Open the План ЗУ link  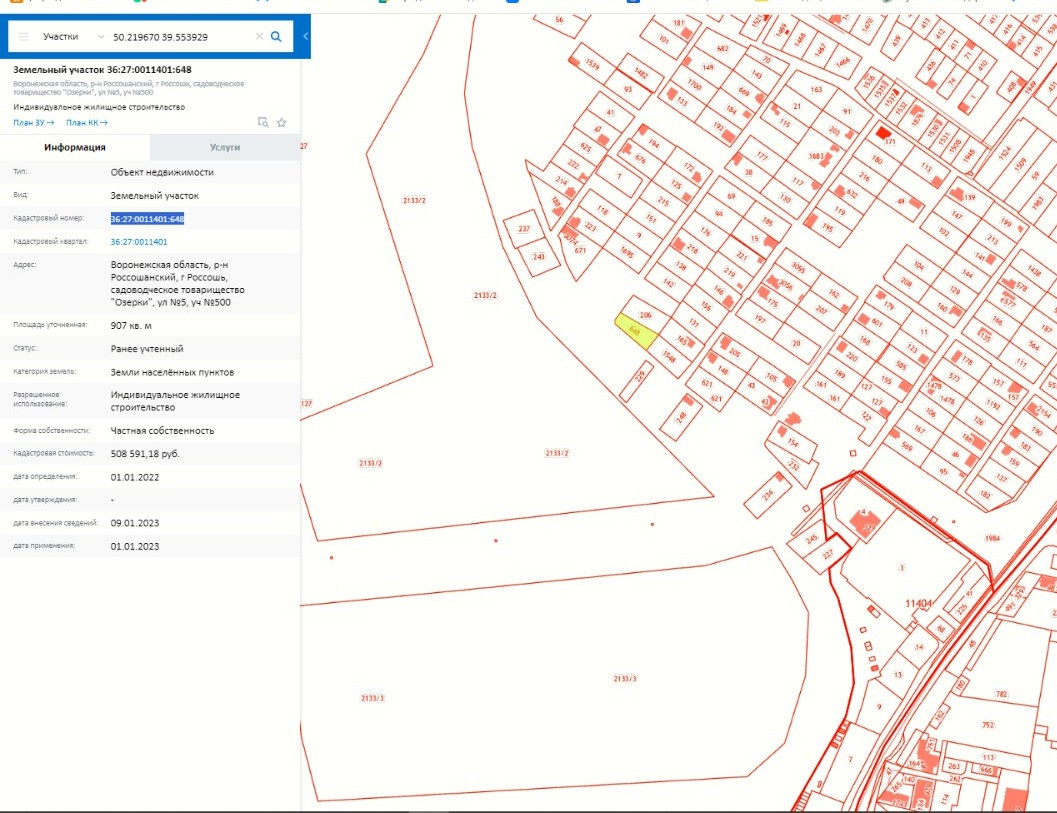click(x=33, y=123)
